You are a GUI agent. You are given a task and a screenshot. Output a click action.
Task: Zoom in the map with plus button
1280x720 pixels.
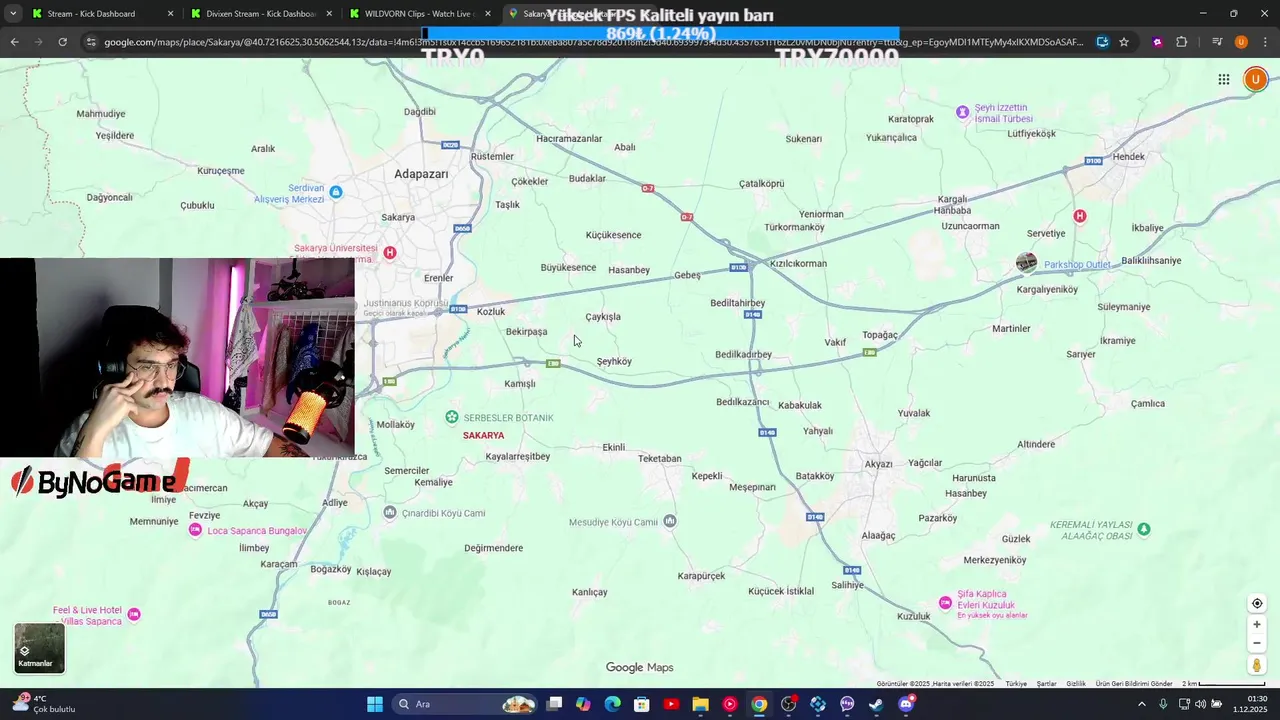pyautogui.click(x=1257, y=625)
